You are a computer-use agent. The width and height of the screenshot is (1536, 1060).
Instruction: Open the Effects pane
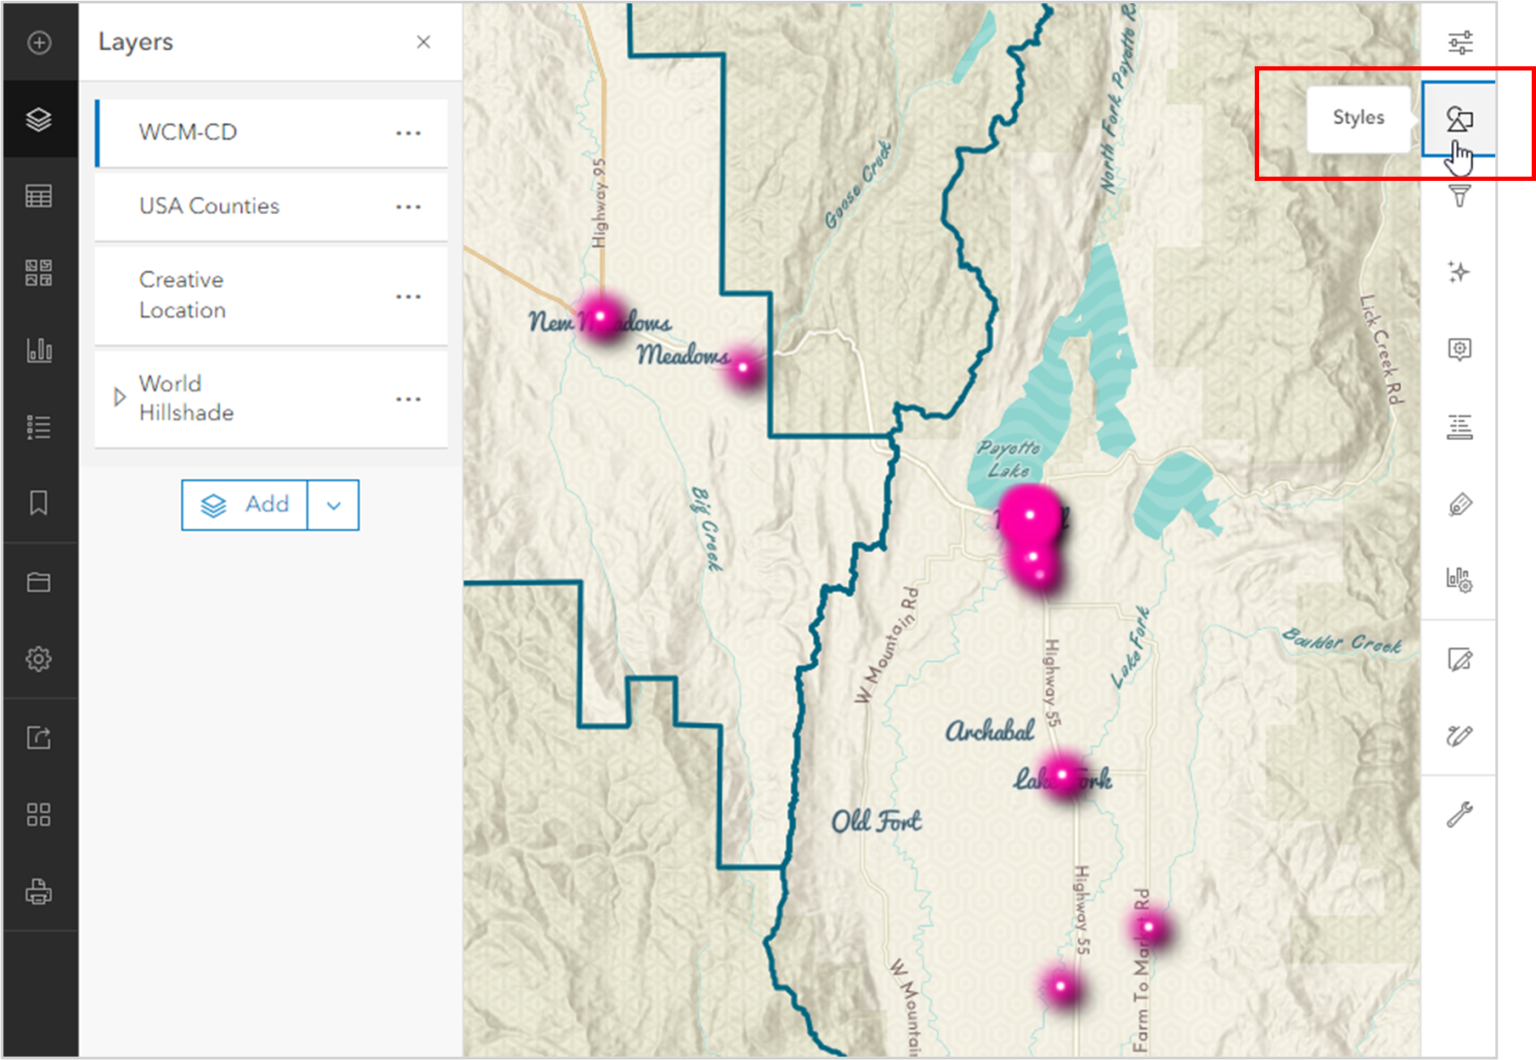pos(1459,272)
